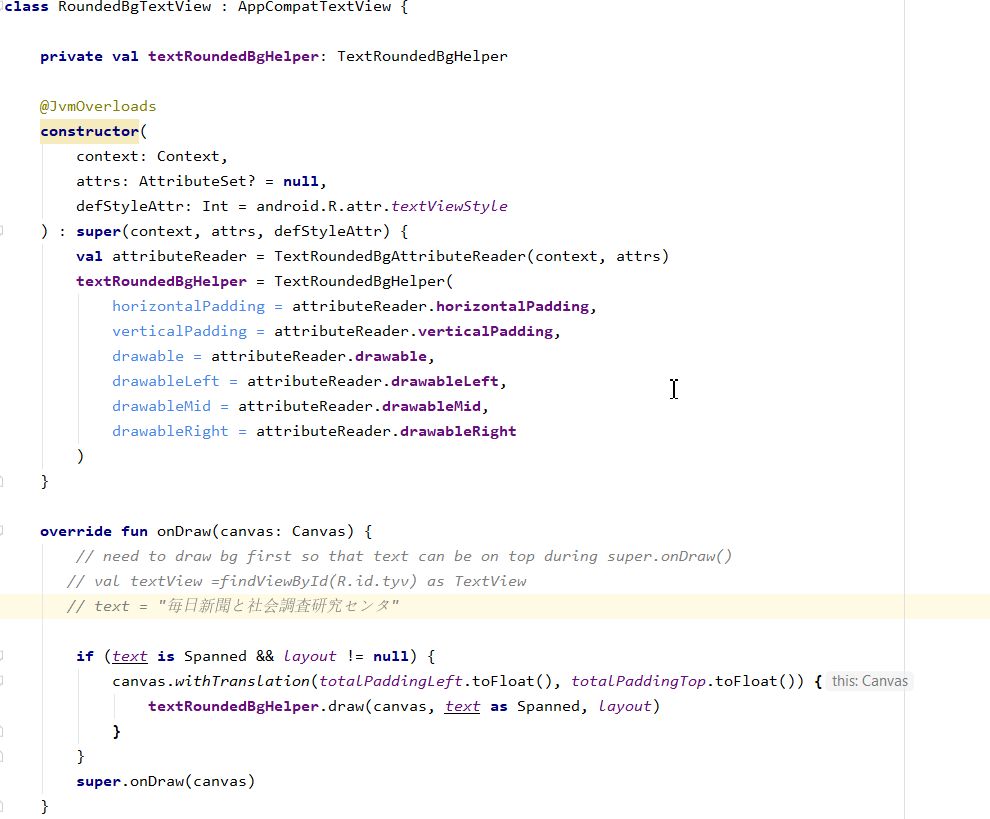
Task: Click the commented 'findViewById(R.id.tyv)' line
Action: click(x=297, y=582)
